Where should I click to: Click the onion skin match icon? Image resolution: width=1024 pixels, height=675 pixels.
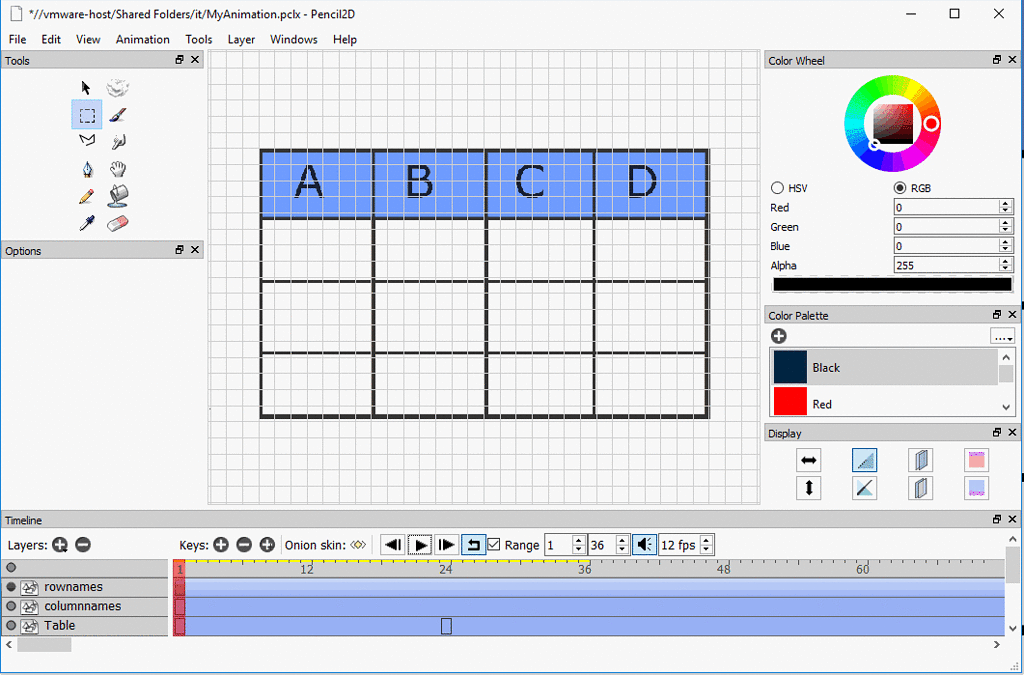[358, 544]
